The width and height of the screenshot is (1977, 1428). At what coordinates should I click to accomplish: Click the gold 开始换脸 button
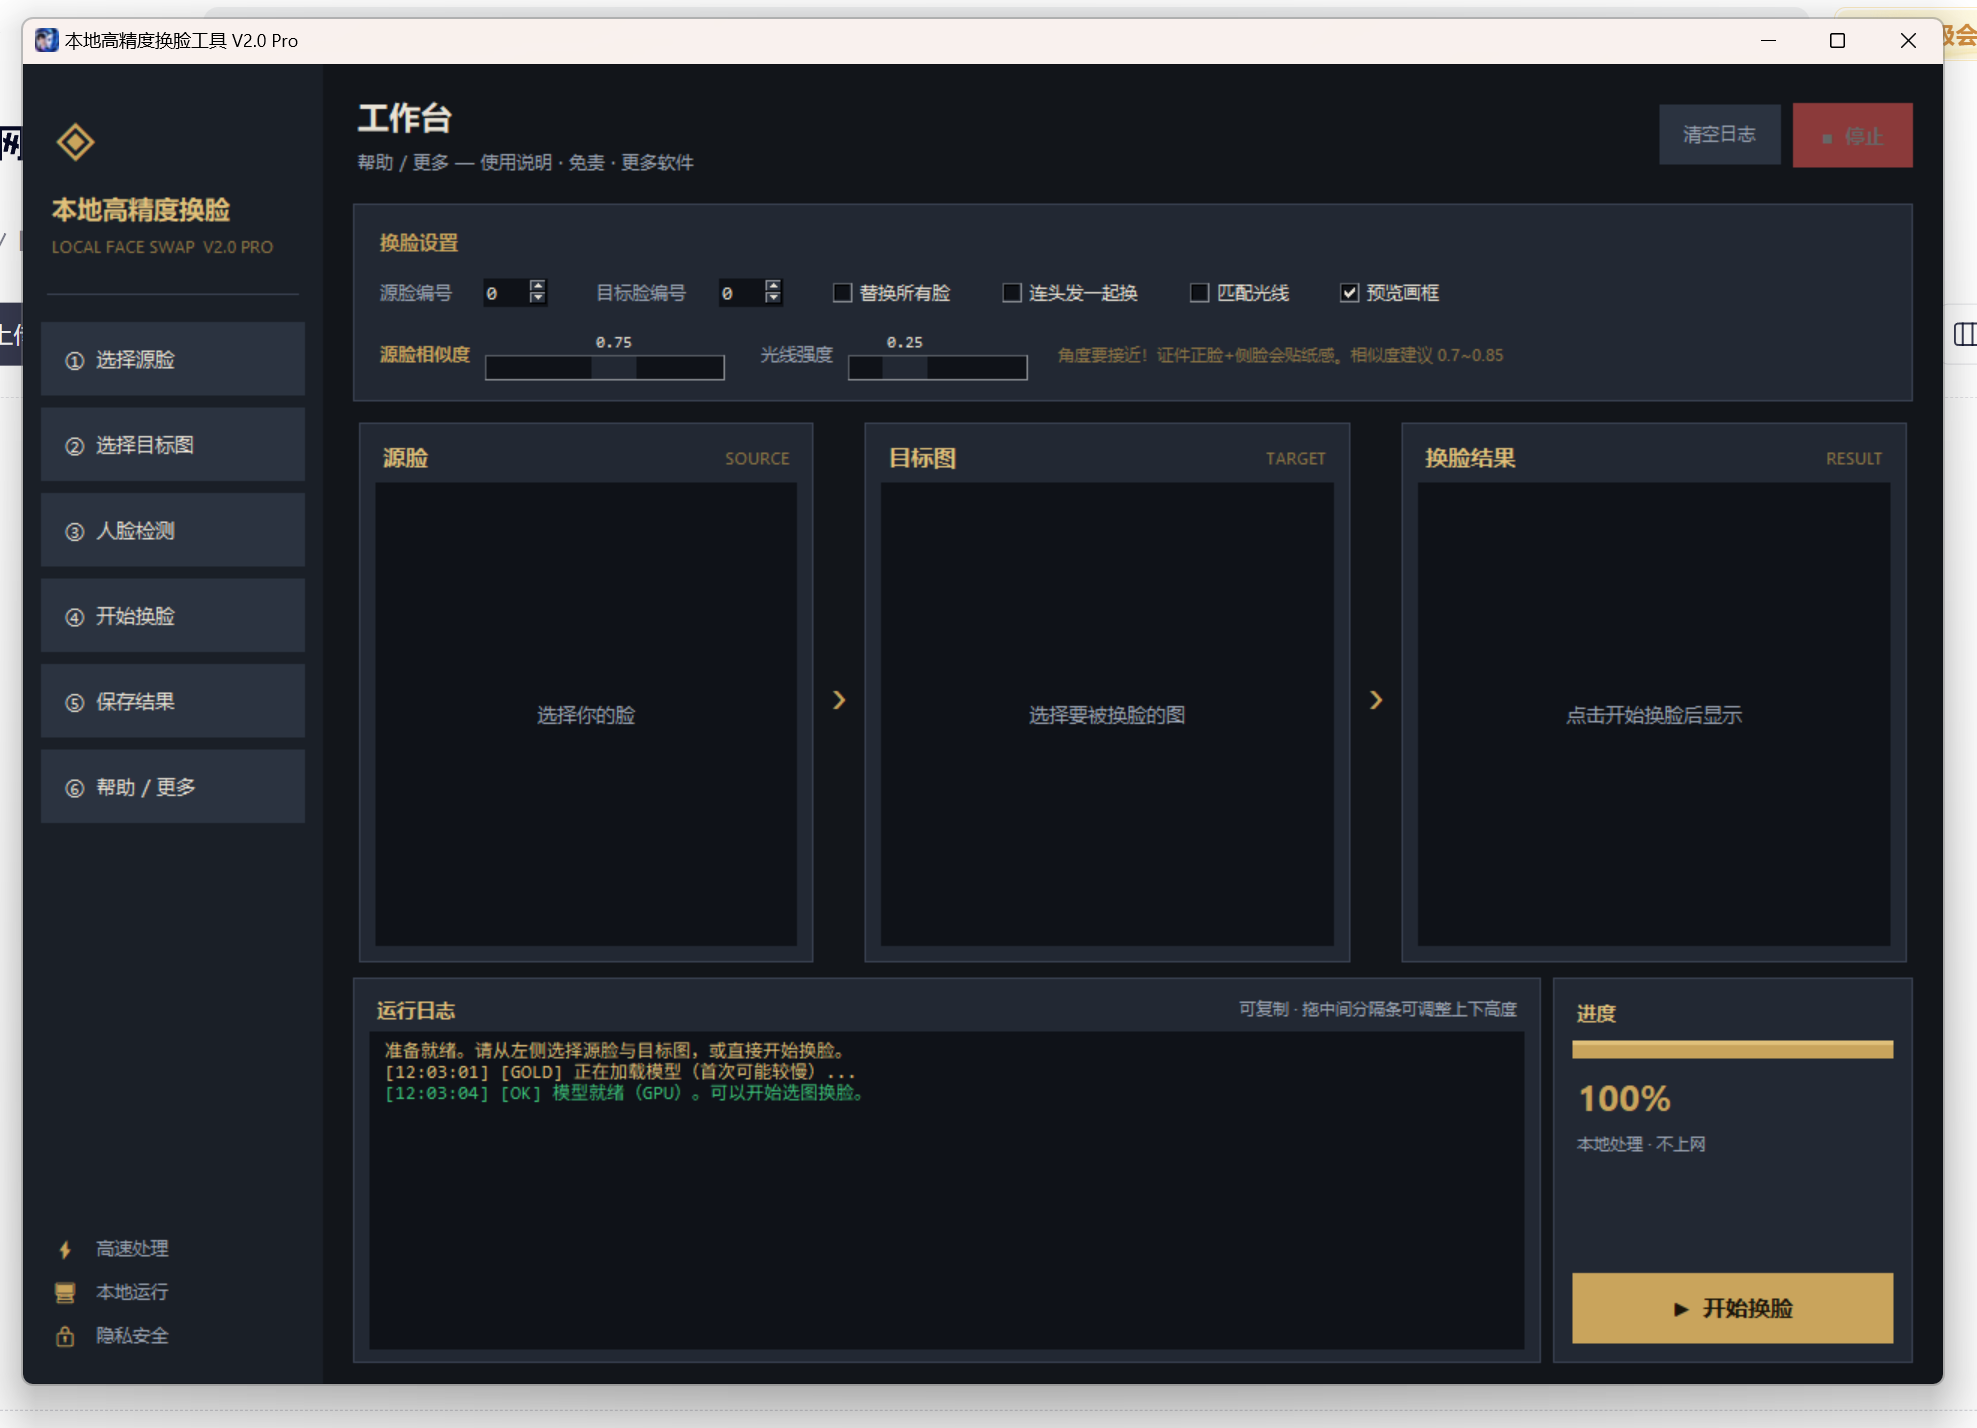[x=1732, y=1308]
